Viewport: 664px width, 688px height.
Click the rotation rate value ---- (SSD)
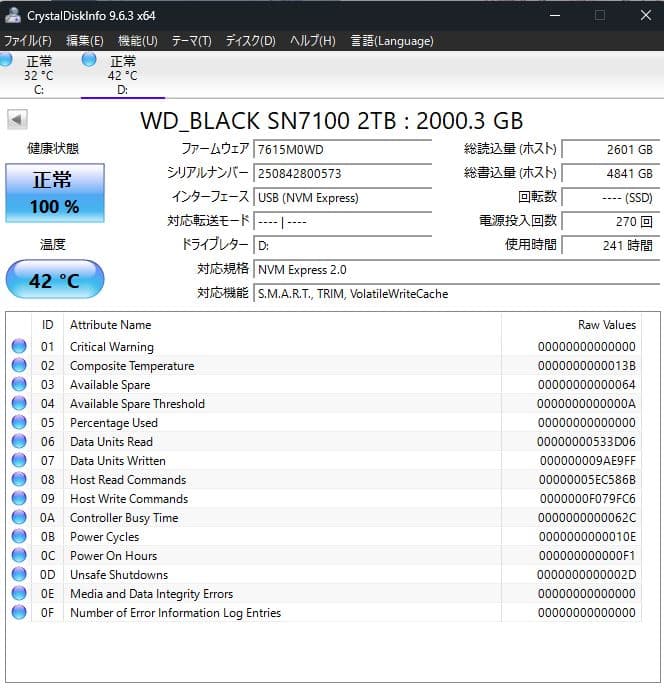(610, 198)
